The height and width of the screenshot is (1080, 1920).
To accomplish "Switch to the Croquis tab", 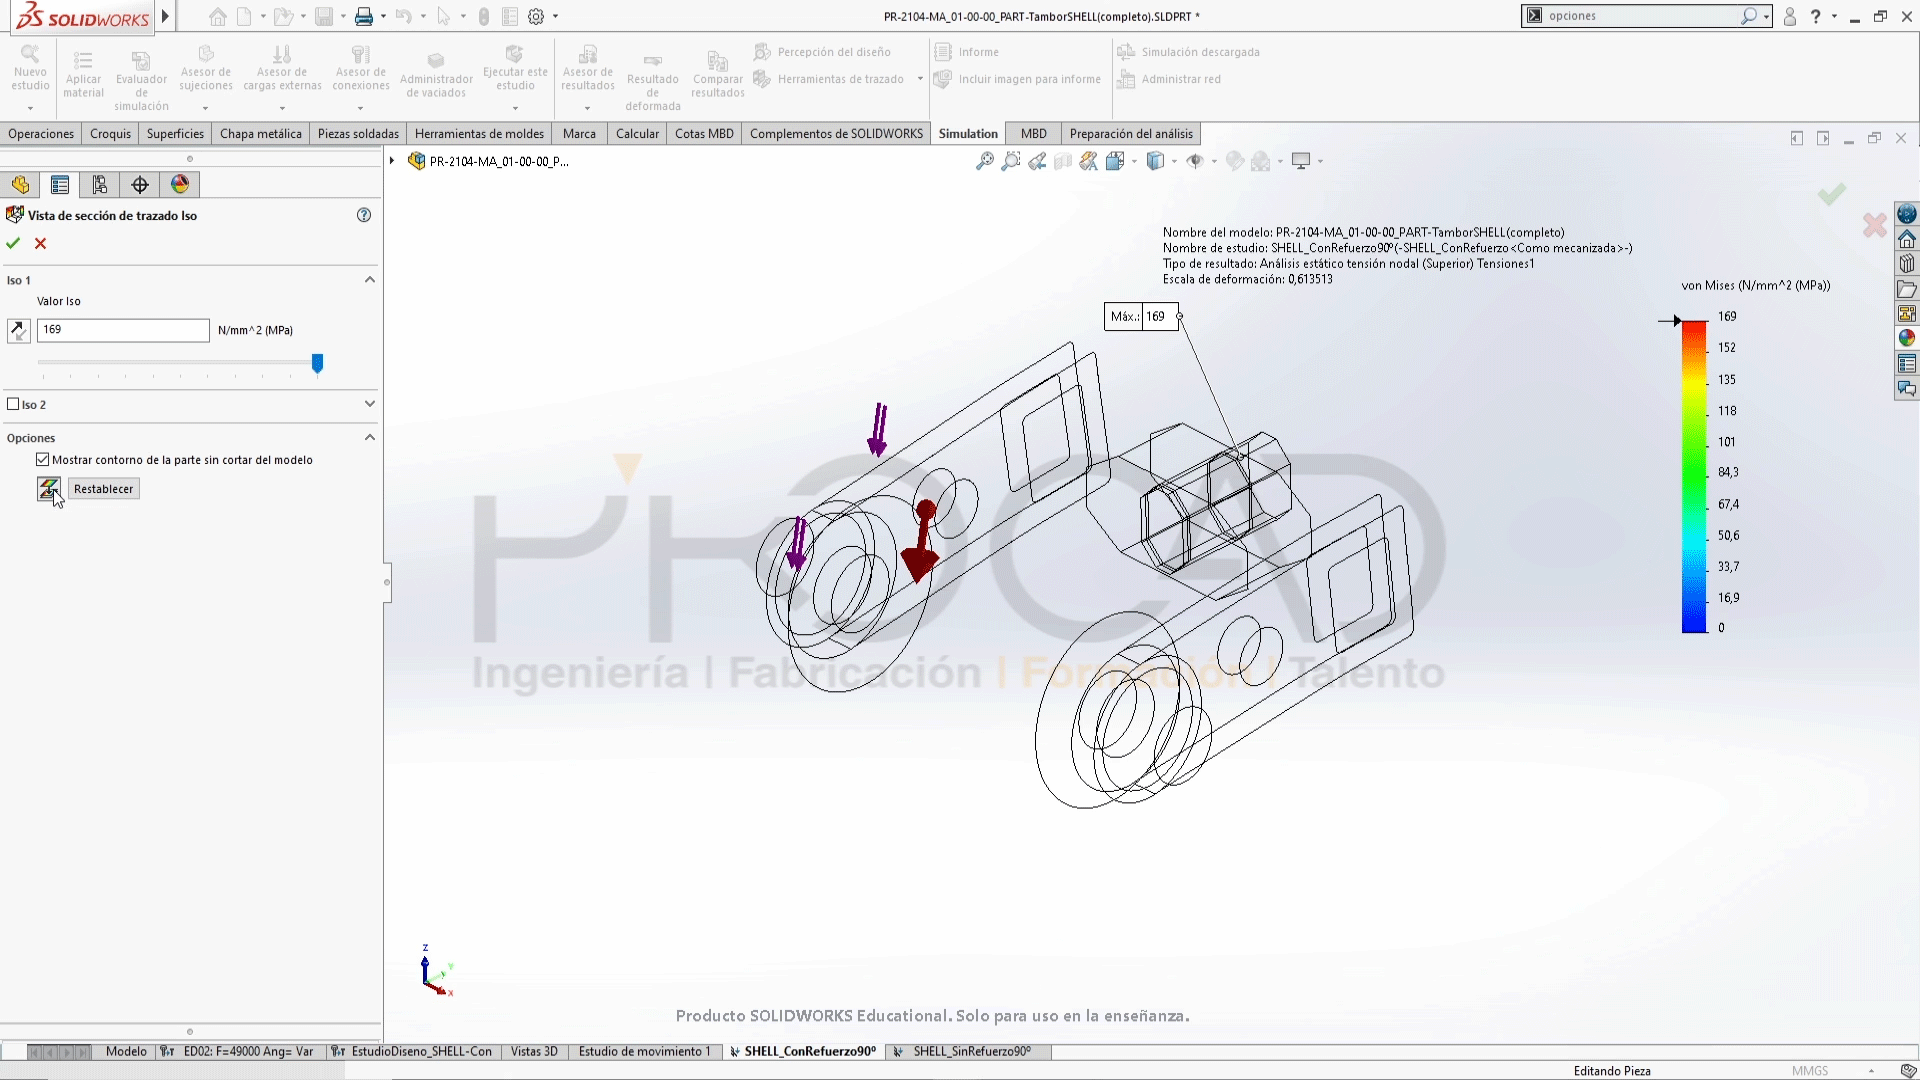I will tap(110, 134).
